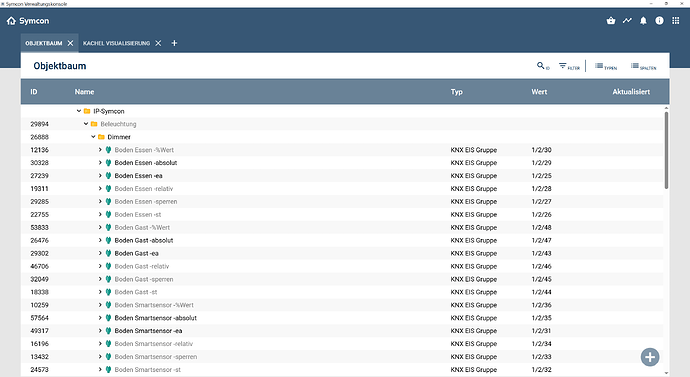Click ID 57564 cell
This screenshot has width=690, height=377.
point(40,318)
